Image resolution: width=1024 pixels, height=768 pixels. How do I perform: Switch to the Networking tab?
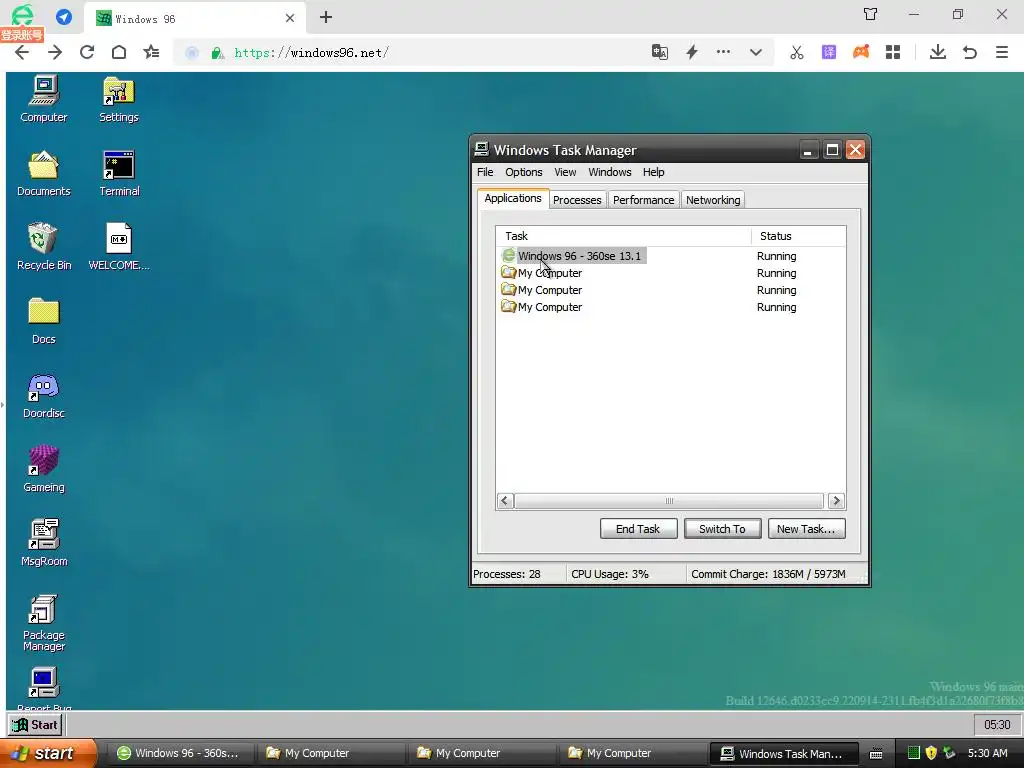pyautogui.click(x=713, y=200)
